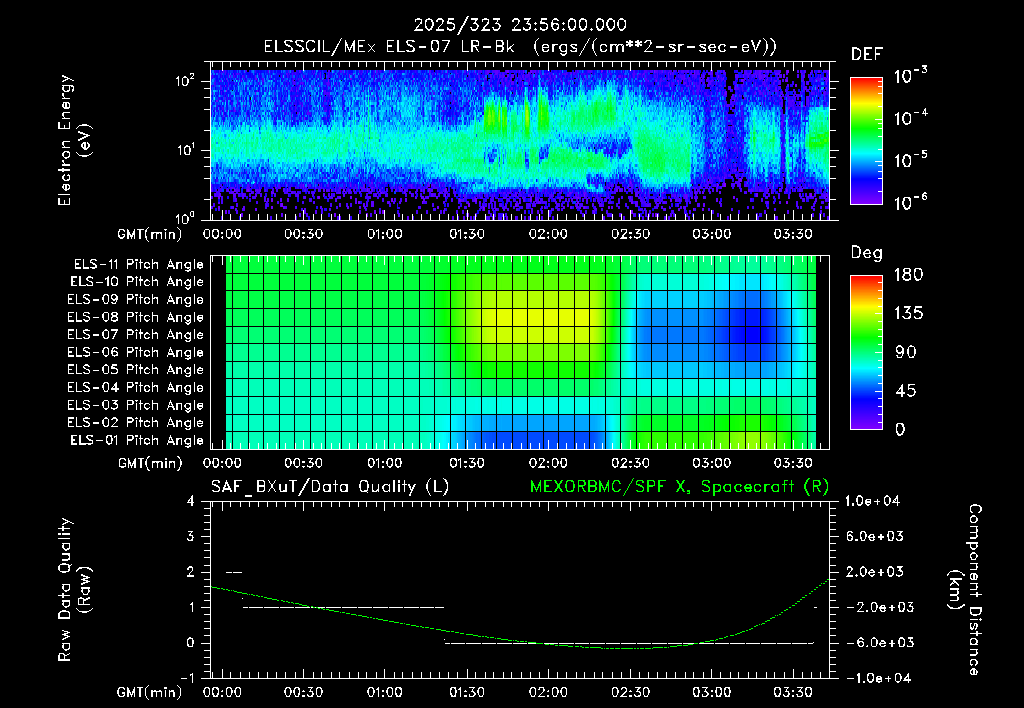The height and width of the screenshot is (708, 1024).
Task: Click the ELS-02 Pitch Angle row label
Action: point(135,423)
